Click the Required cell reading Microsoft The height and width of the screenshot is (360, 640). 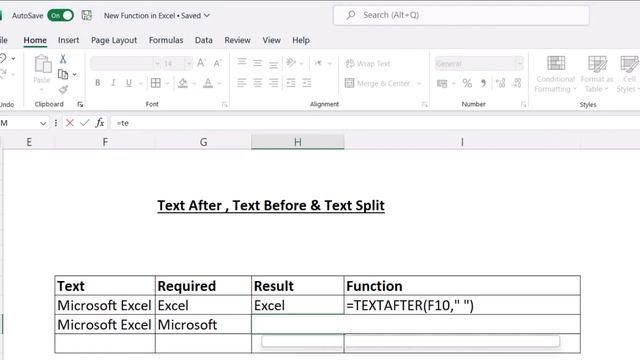coord(203,324)
